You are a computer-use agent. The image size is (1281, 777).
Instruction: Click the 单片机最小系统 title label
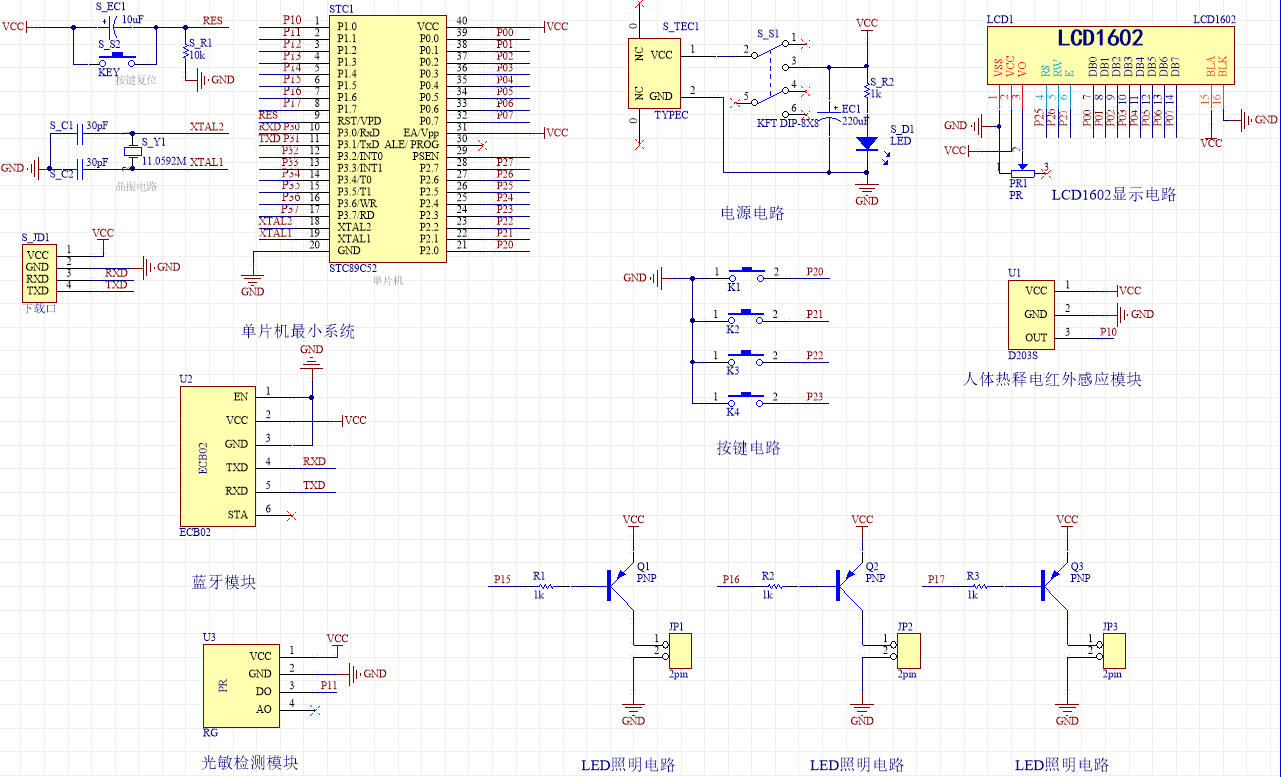tap(298, 332)
